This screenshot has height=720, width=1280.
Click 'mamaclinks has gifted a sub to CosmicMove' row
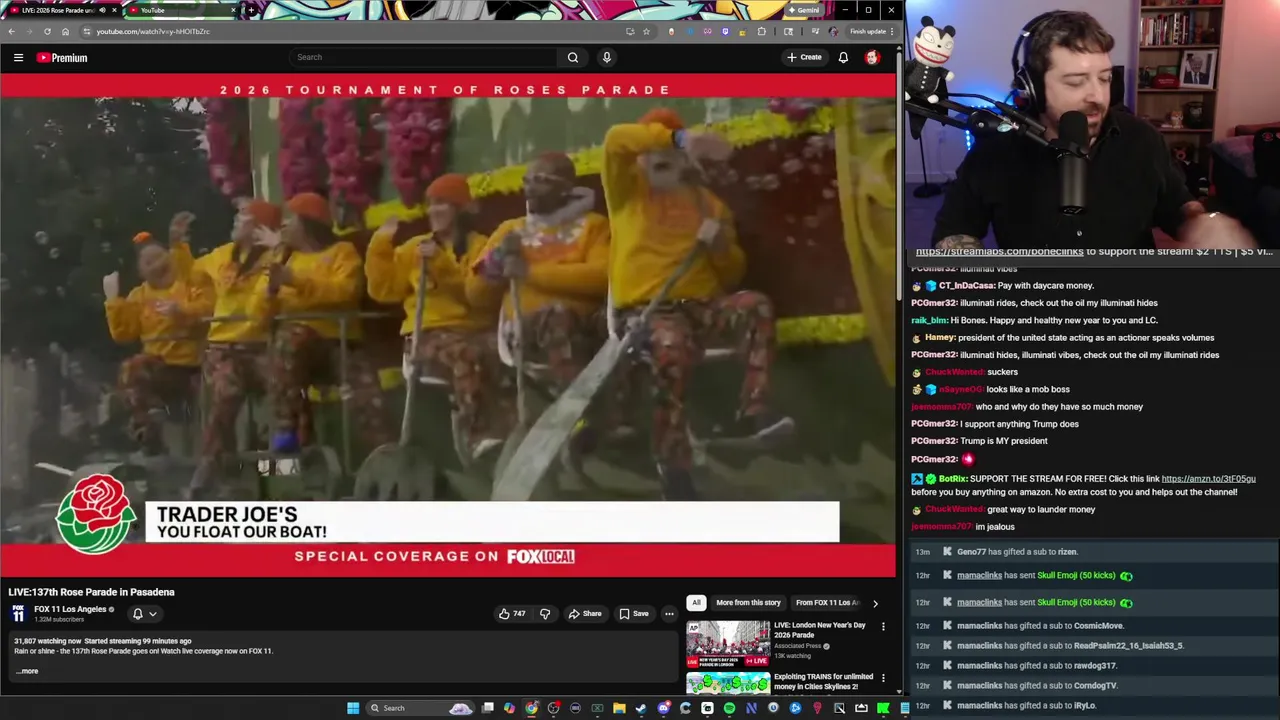pyautogui.click(x=1094, y=626)
